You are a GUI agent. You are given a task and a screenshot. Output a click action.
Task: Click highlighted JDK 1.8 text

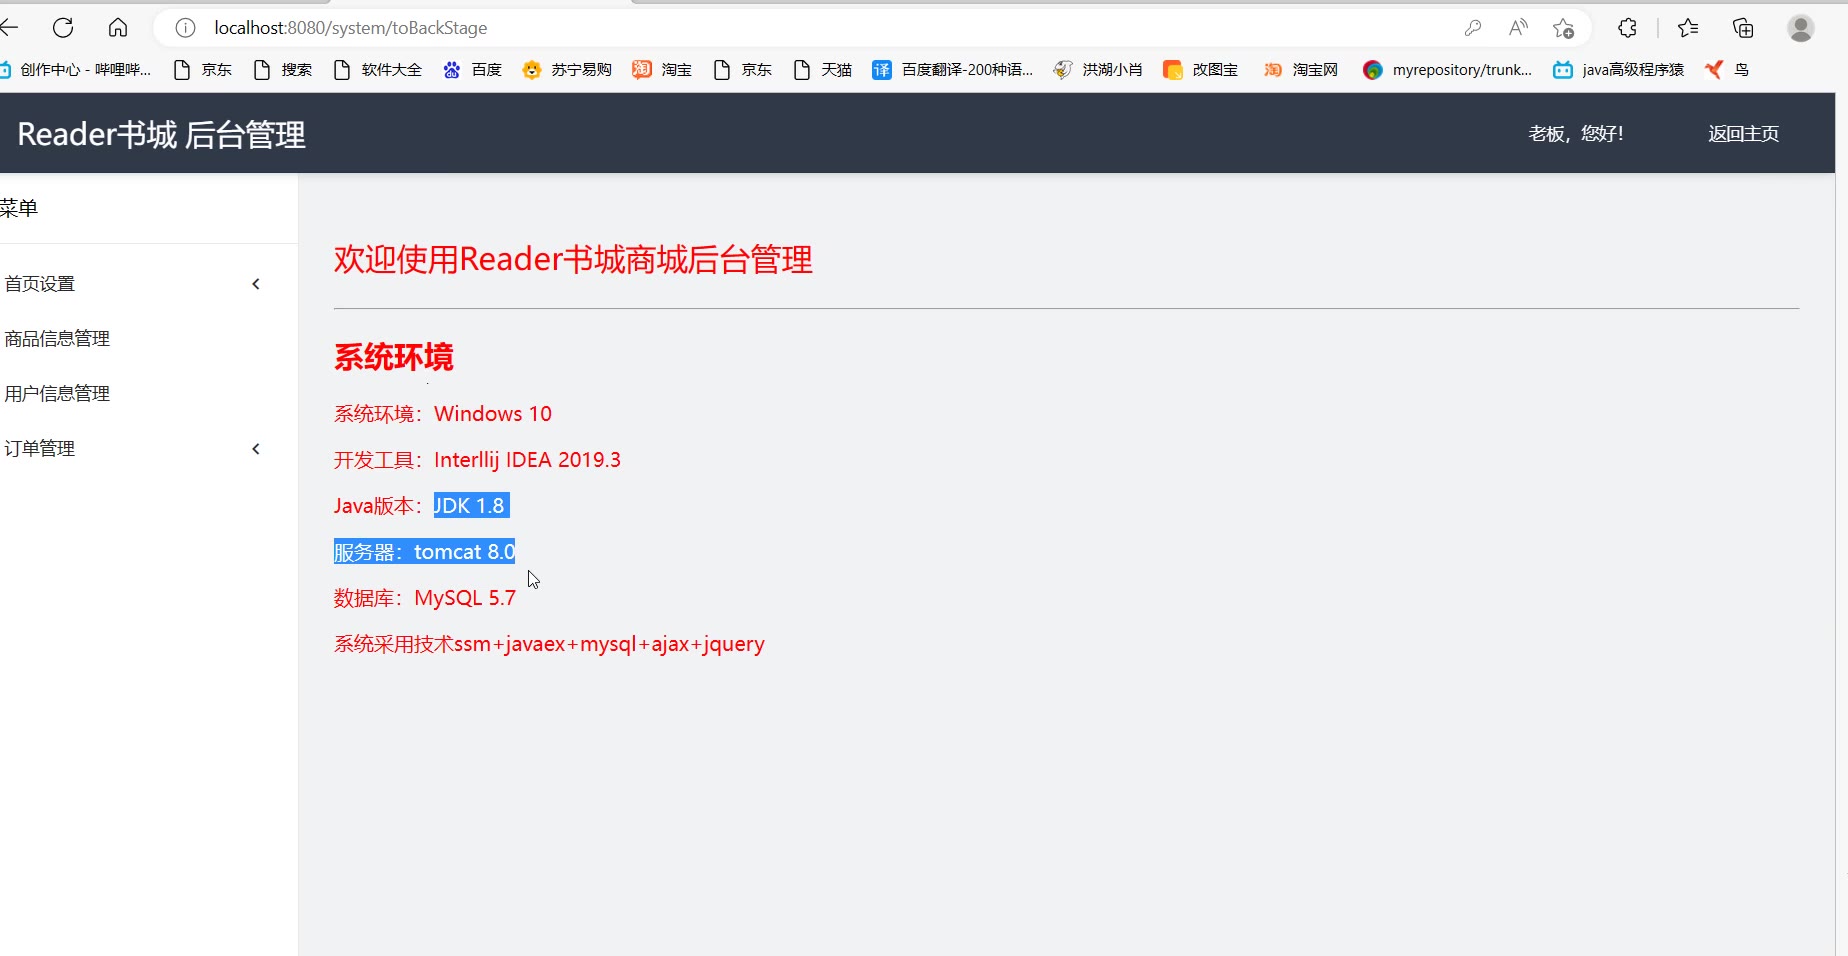click(x=471, y=506)
